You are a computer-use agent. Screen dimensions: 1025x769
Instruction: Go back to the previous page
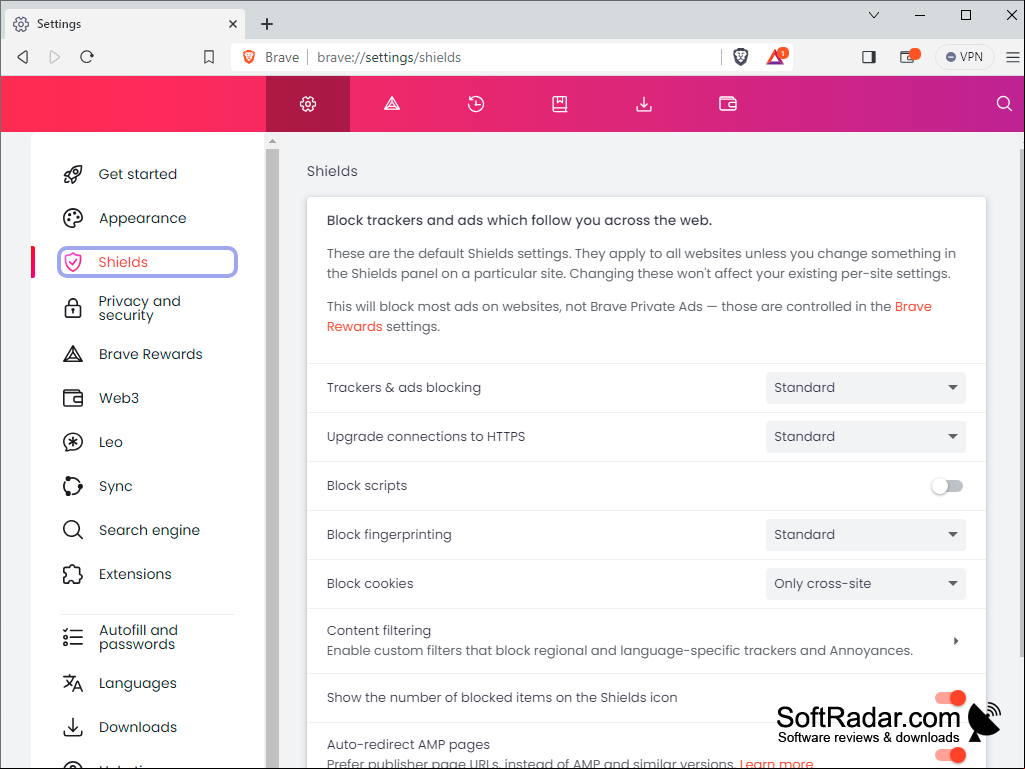pyautogui.click(x=23, y=57)
